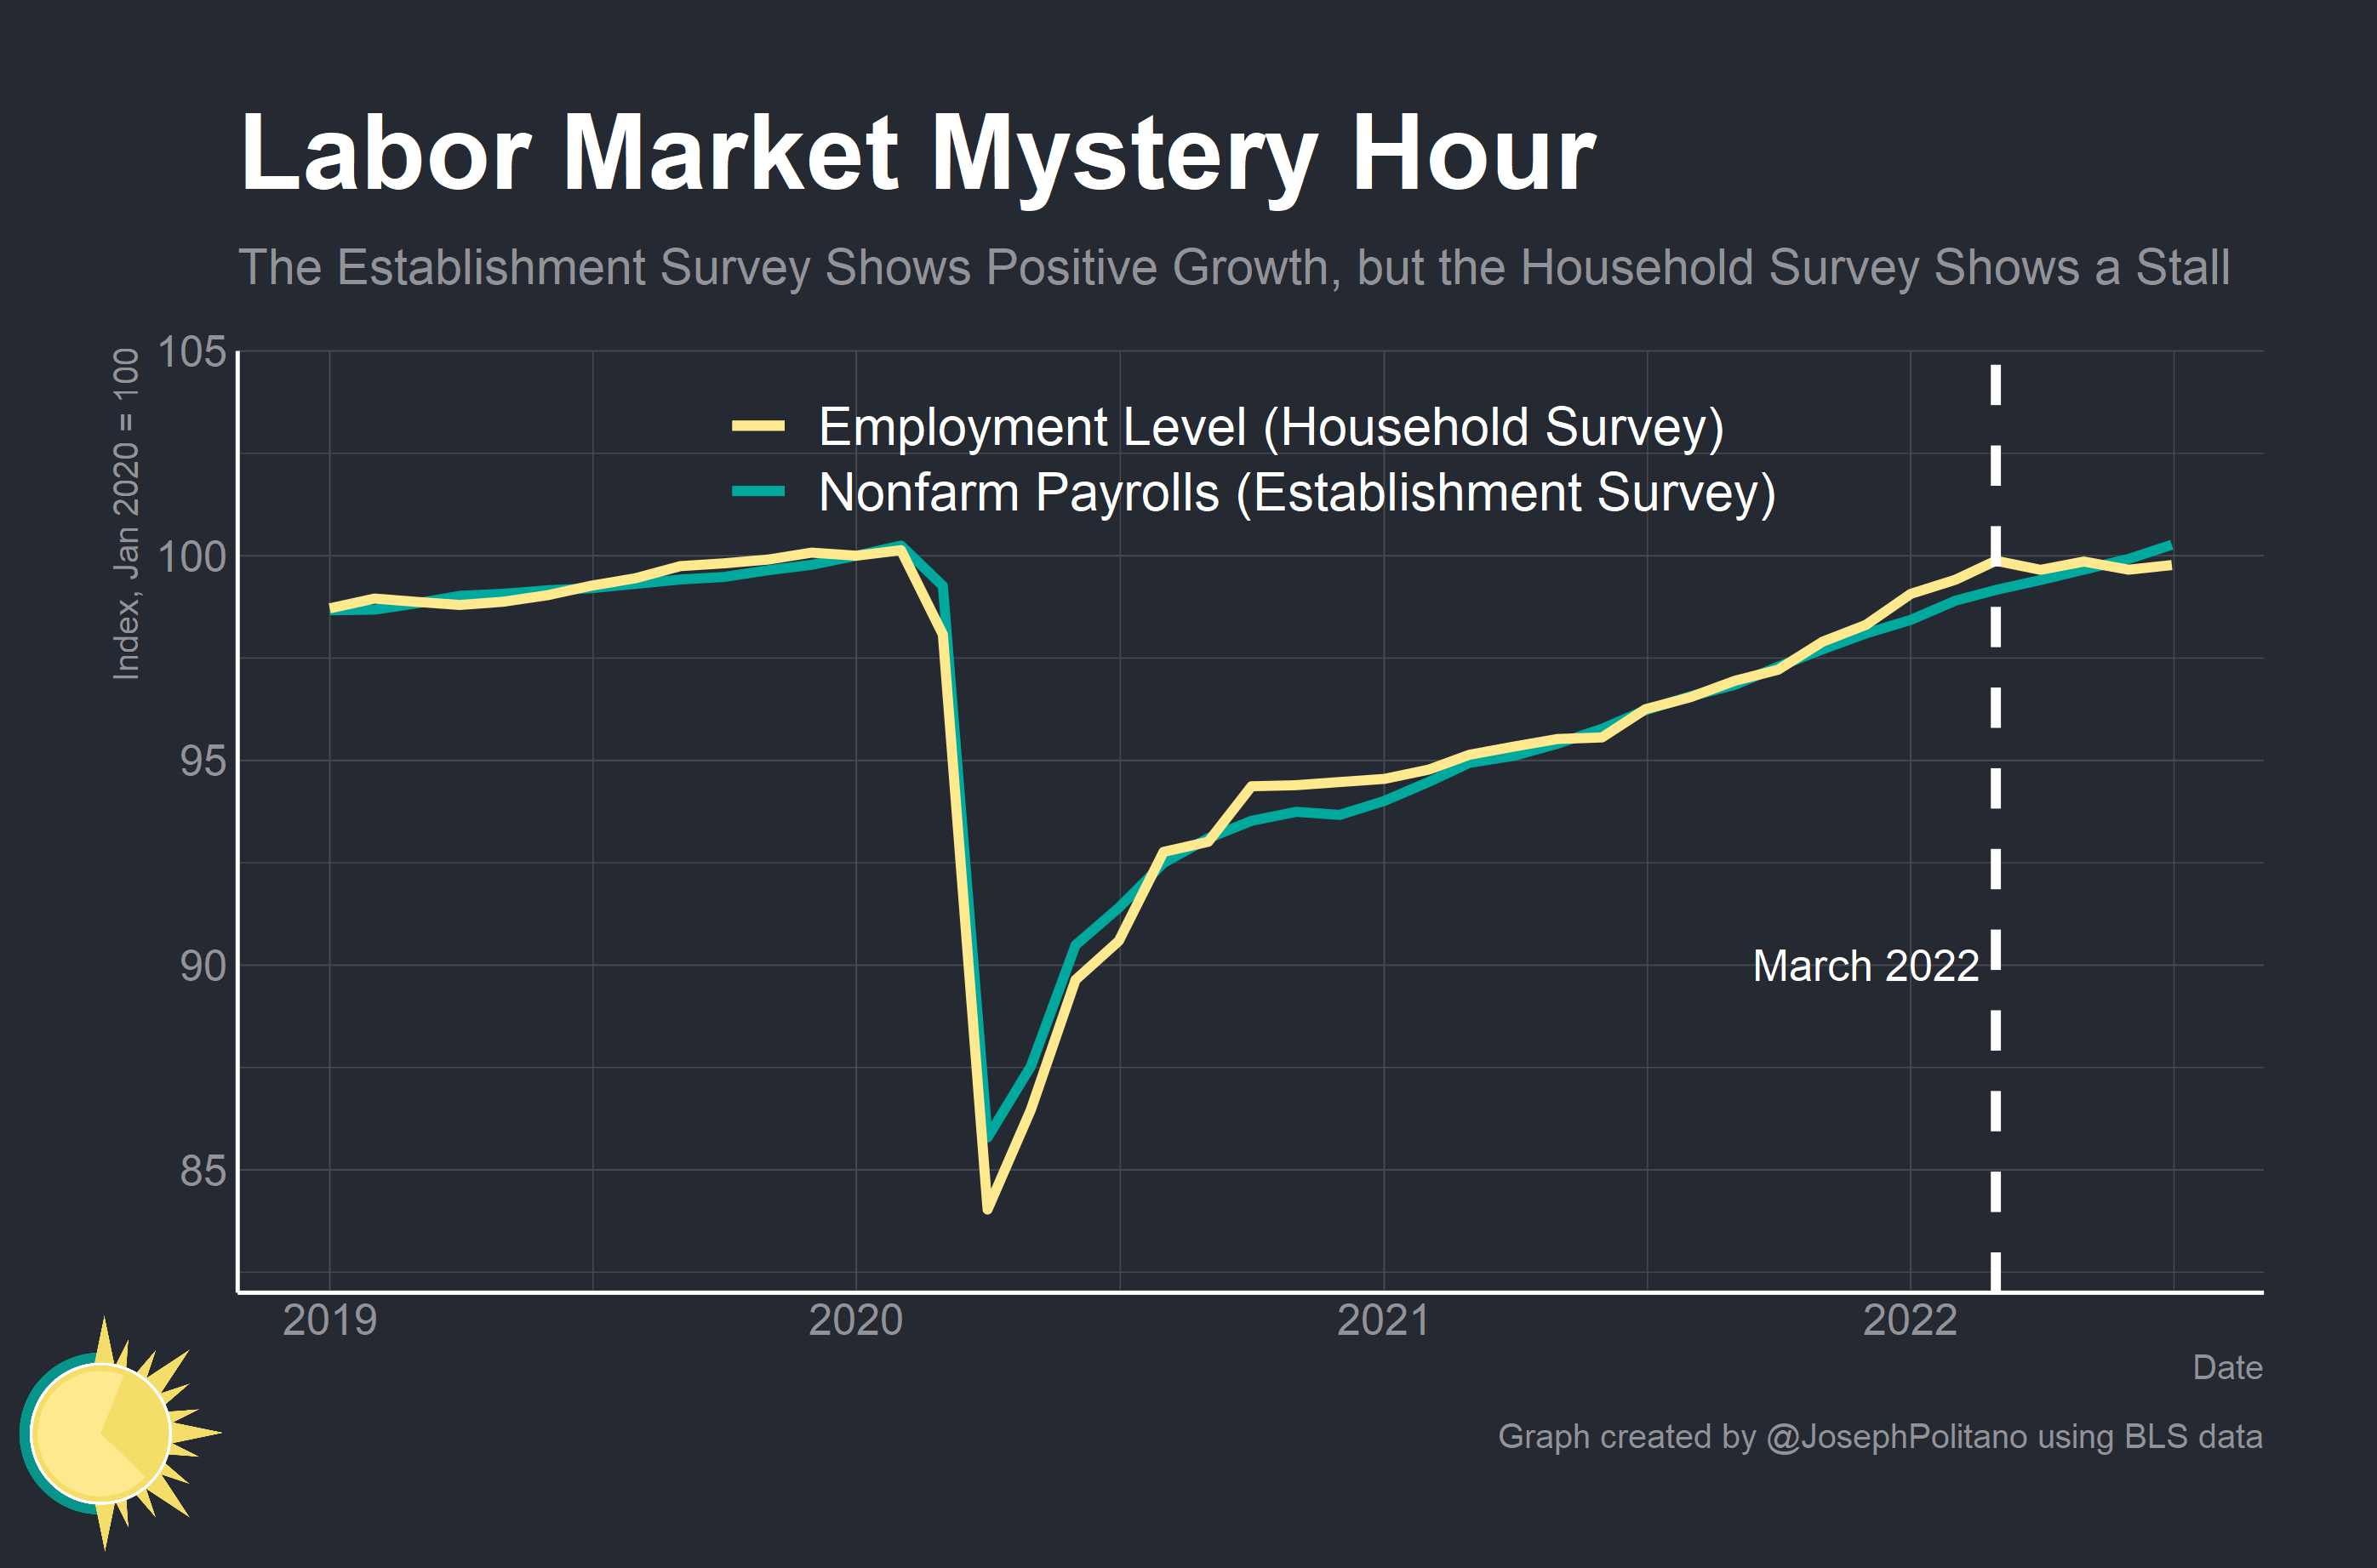Viewport: 2377px width, 1568px height.
Task: Click the 2022 x-axis label
Action: pos(1909,1320)
